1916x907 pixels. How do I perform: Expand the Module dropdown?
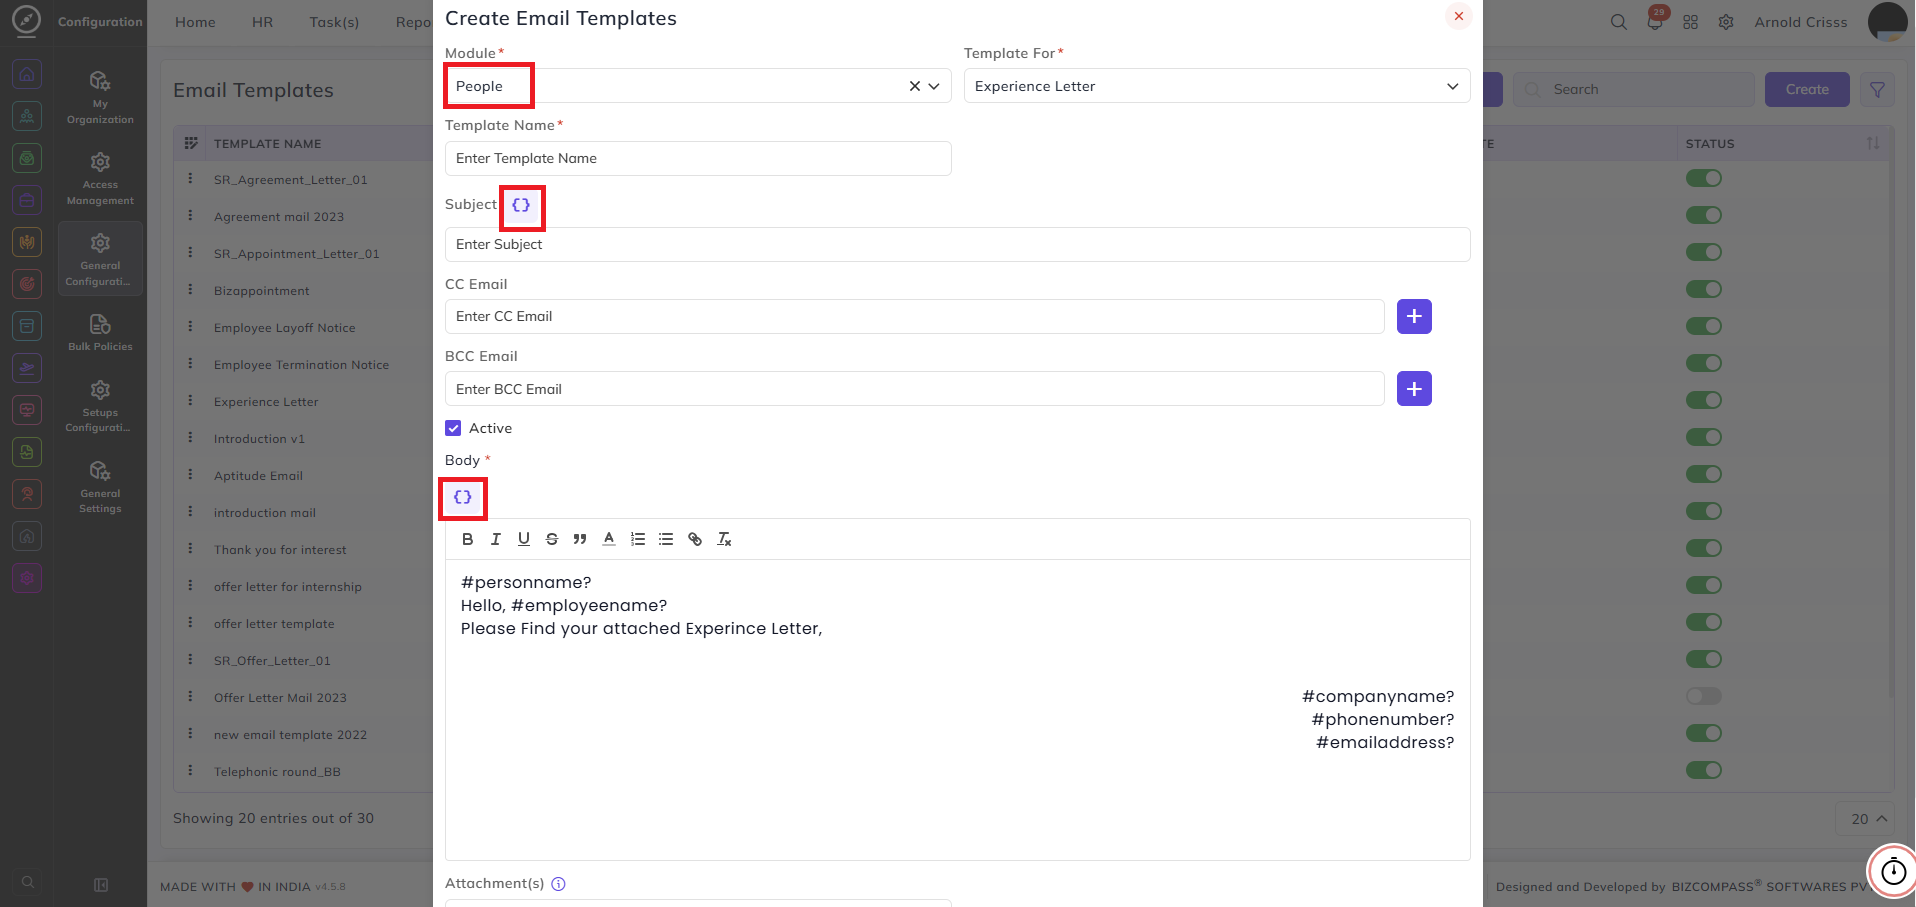[x=934, y=86]
